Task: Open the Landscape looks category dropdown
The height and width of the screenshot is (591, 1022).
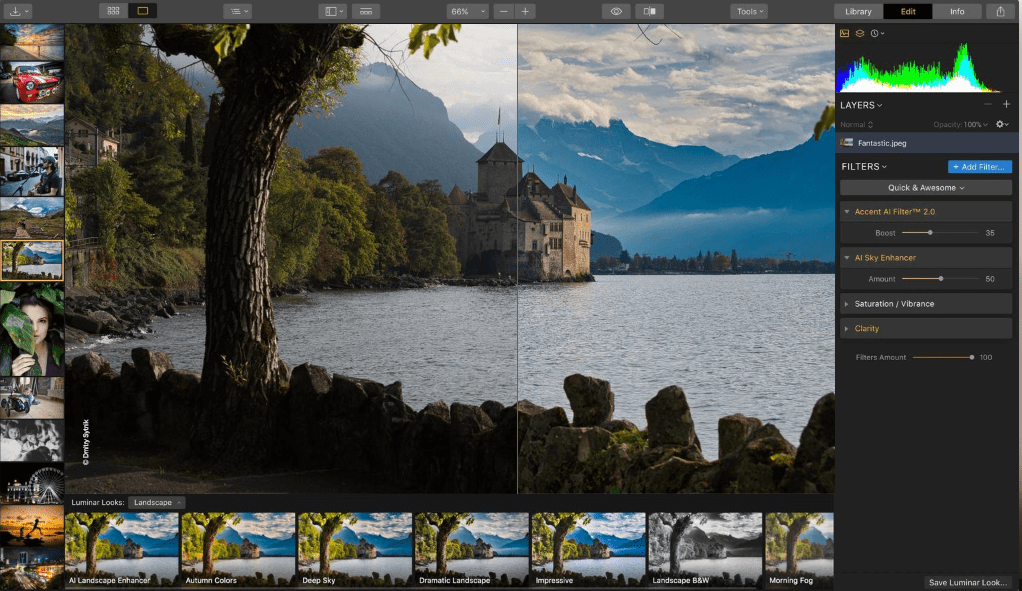Action: pos(156,502)
